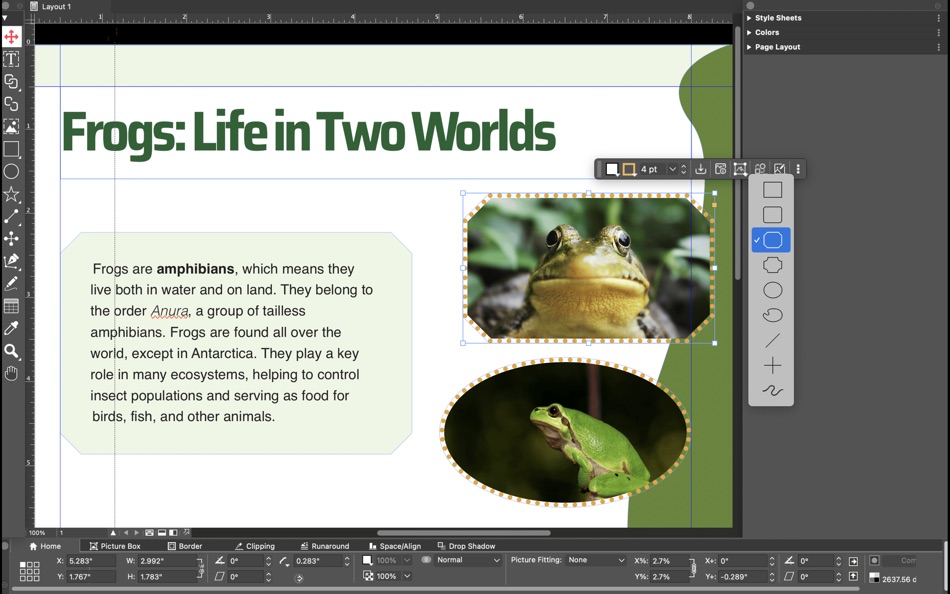Click box background color swatch in Home tab
This screenshot has width=950, height=594.
(367, 561)
